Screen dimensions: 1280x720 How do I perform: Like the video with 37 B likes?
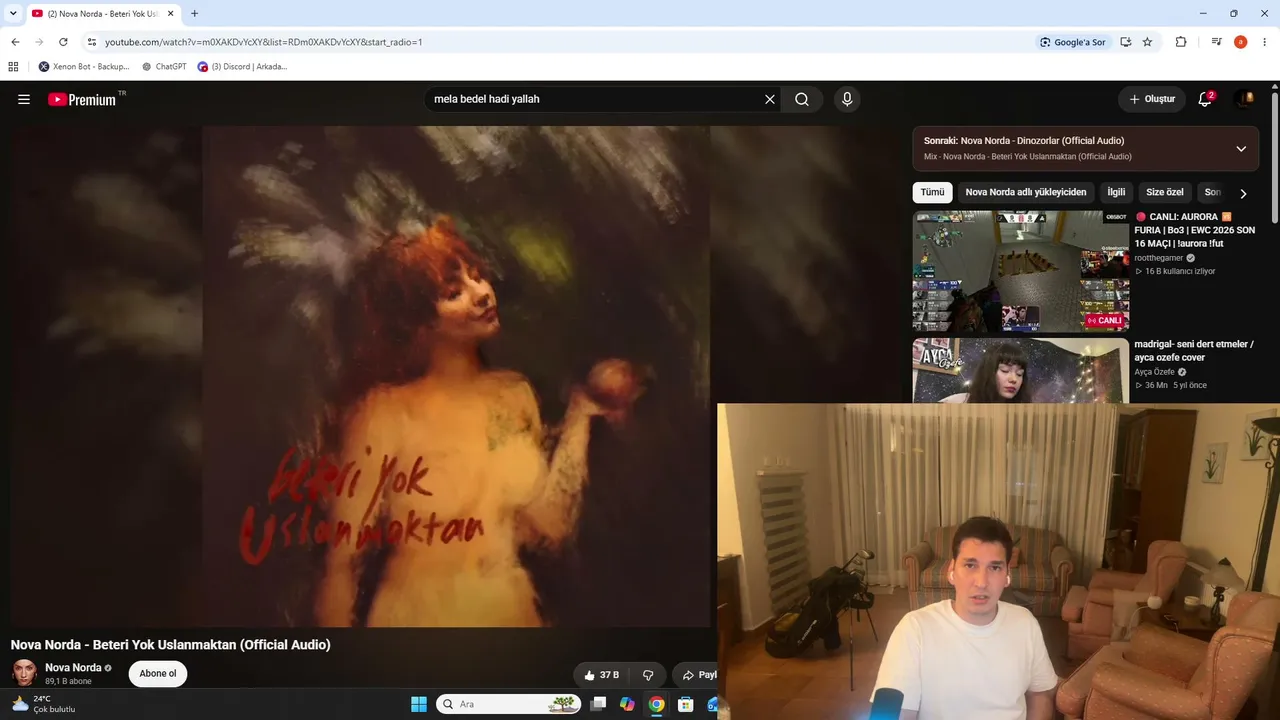(601, 675)
